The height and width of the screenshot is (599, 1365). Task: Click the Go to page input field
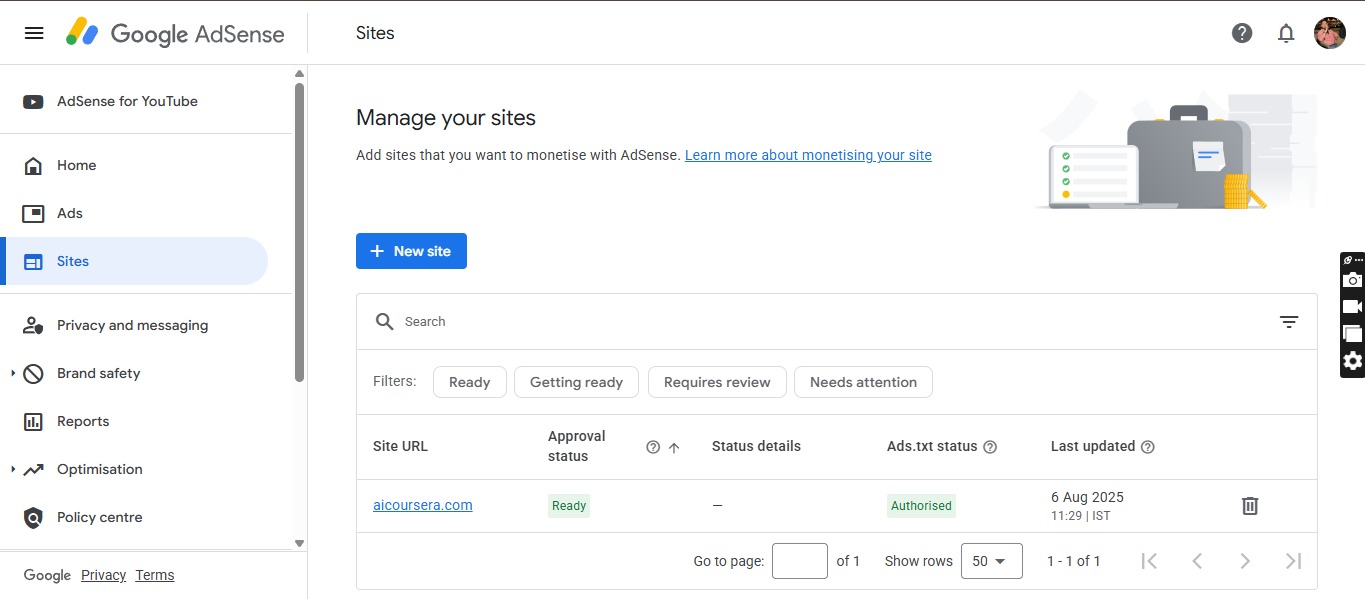(799, 561)
